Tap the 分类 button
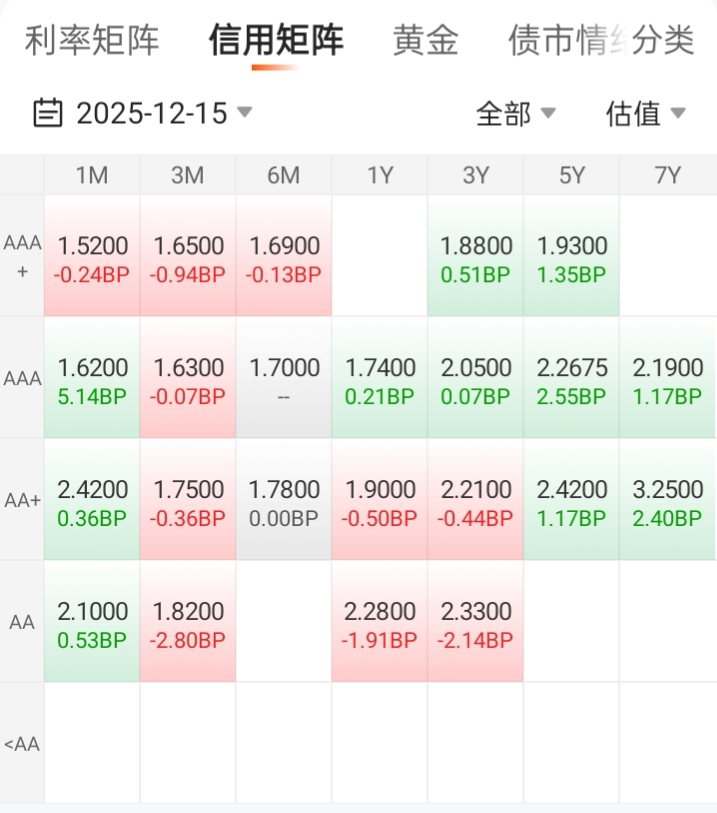Viewport: 717px width, 813px height. click(x=664, y=40)
